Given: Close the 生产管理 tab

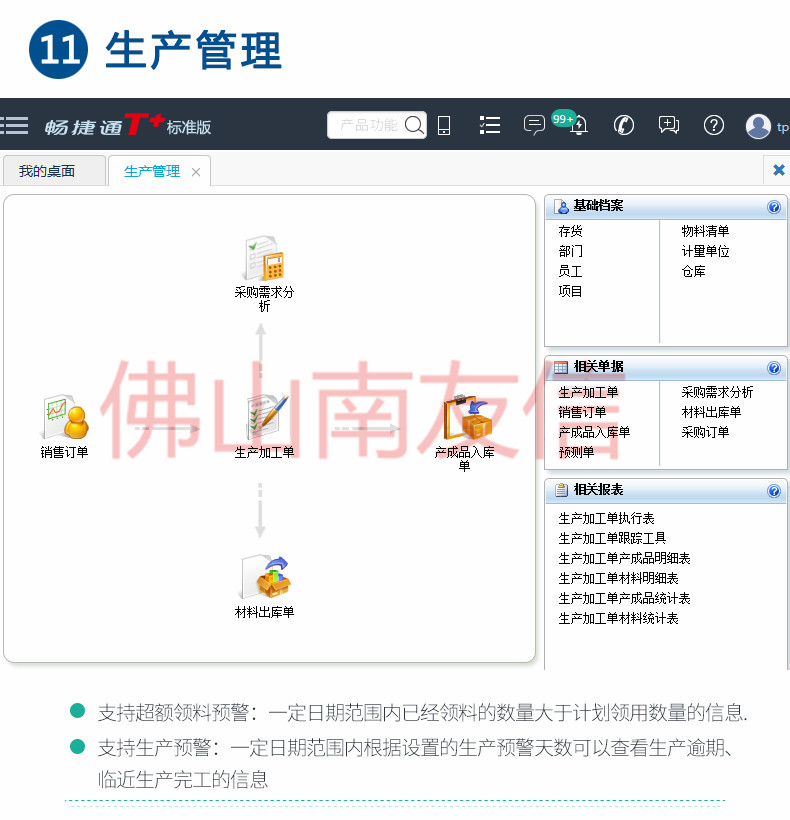Looking at the screenshot, I should tap(196, 172).
